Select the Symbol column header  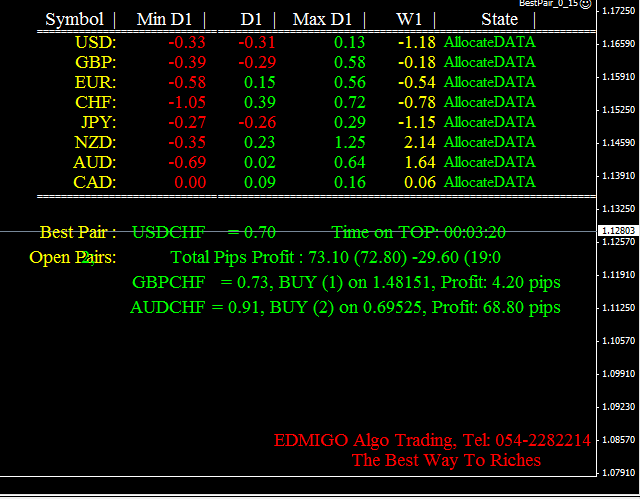74,19
